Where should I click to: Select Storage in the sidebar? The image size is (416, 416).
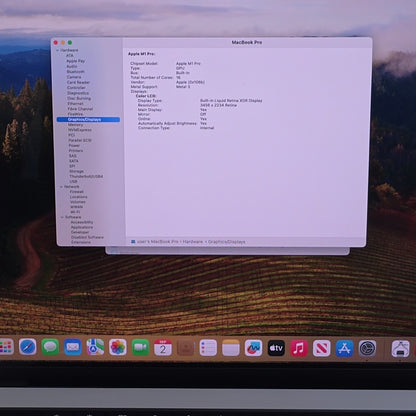(76, 171)
